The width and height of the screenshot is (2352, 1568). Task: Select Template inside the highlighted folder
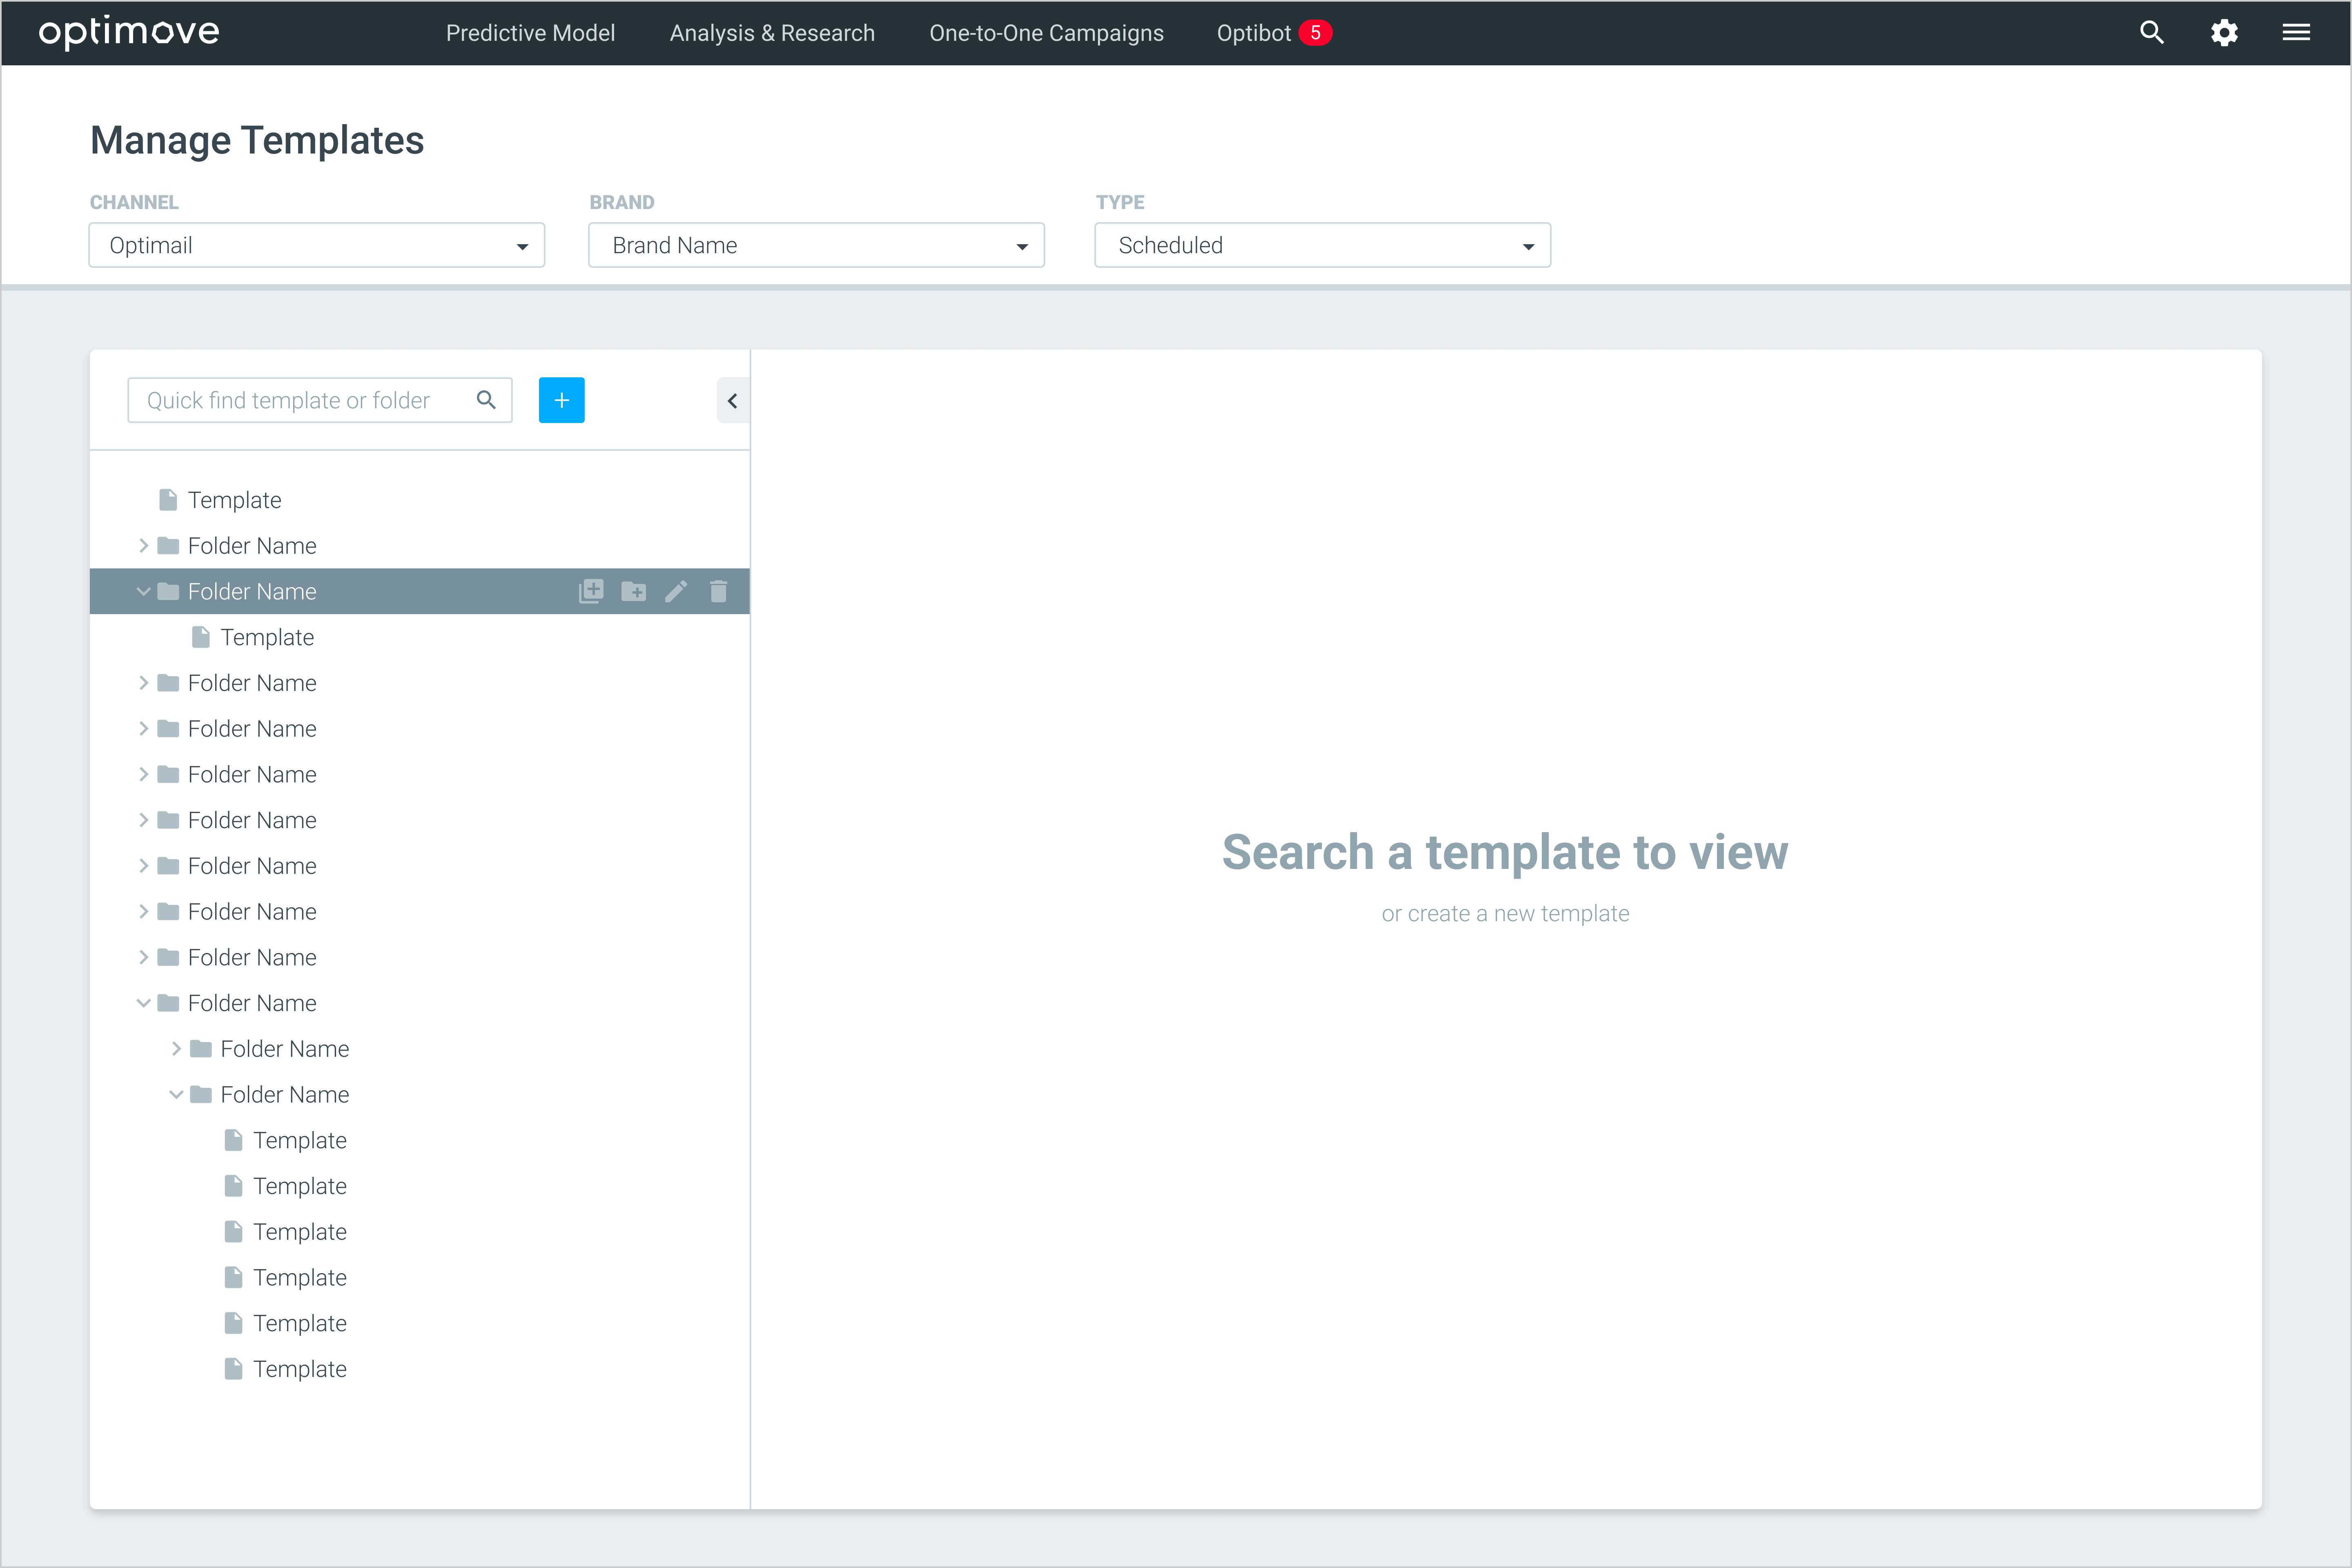267,637
